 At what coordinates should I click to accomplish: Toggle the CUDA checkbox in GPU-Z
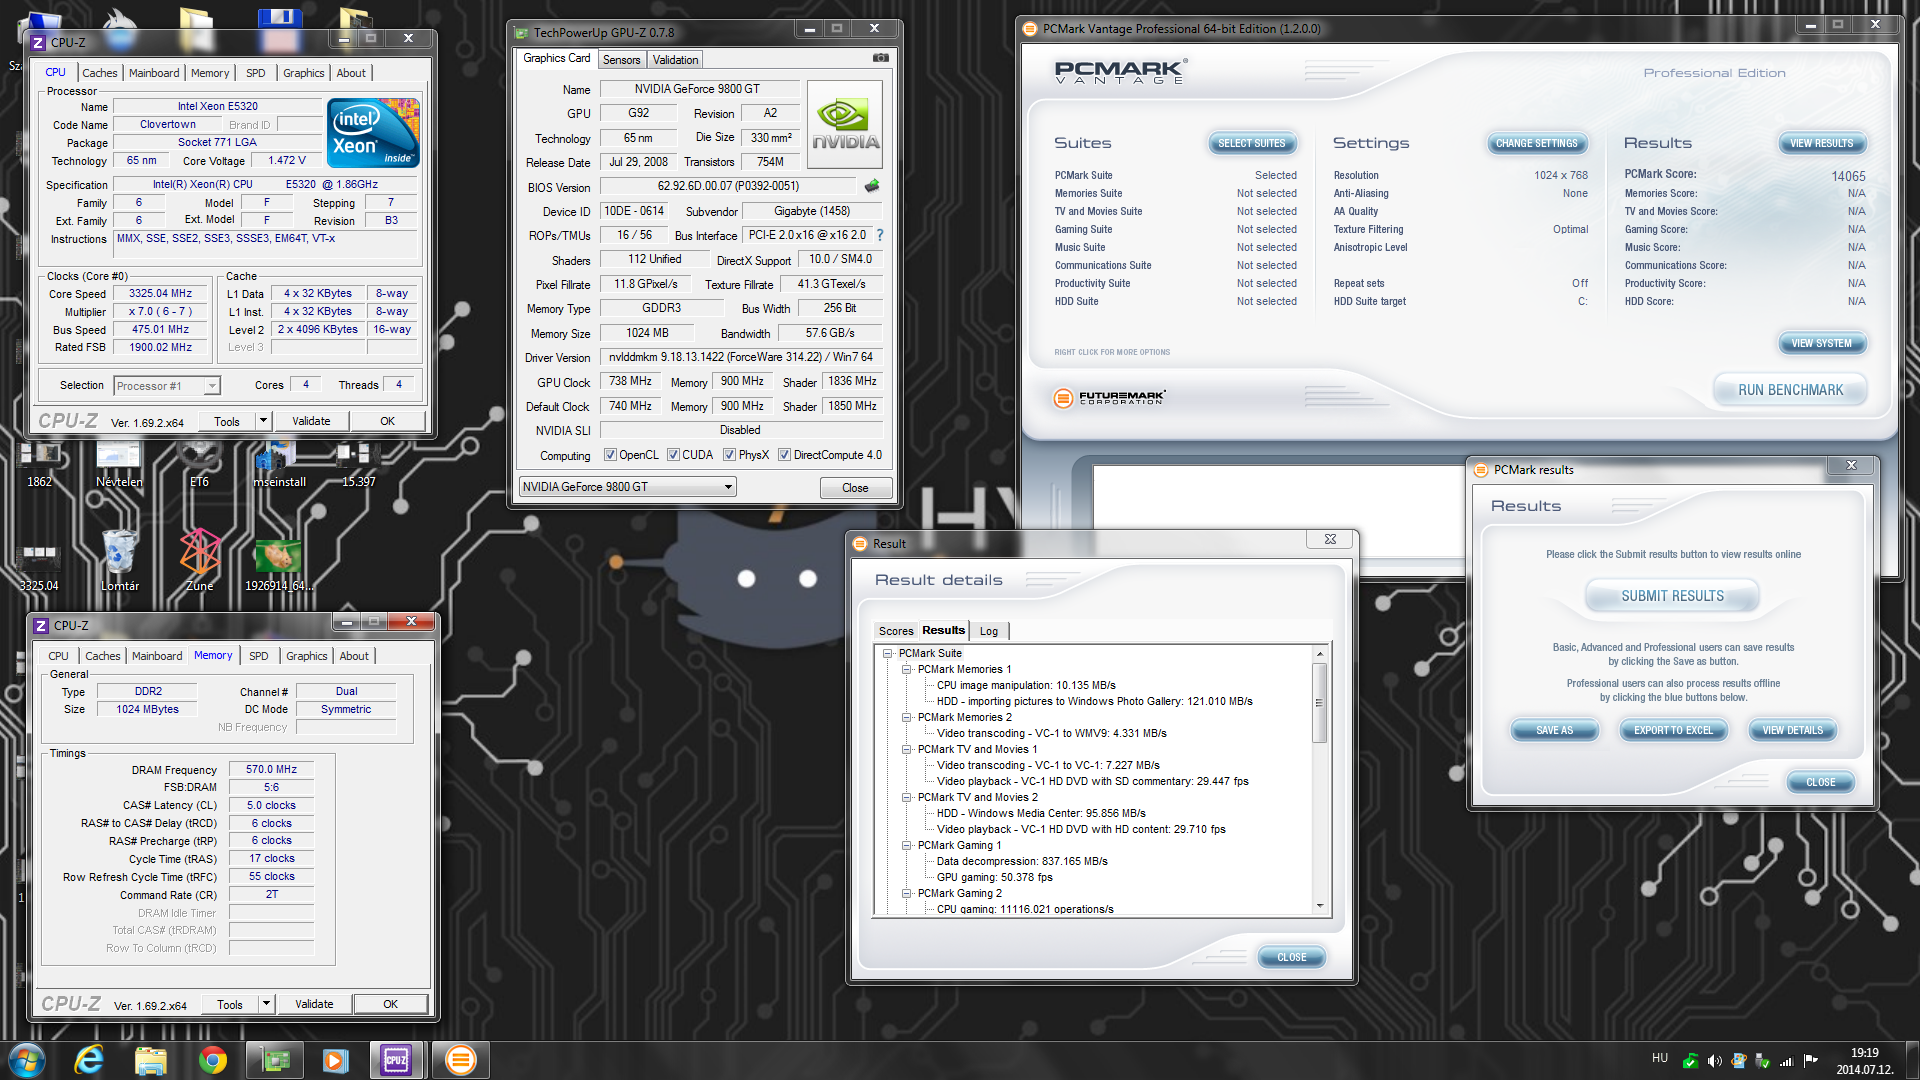673,455
